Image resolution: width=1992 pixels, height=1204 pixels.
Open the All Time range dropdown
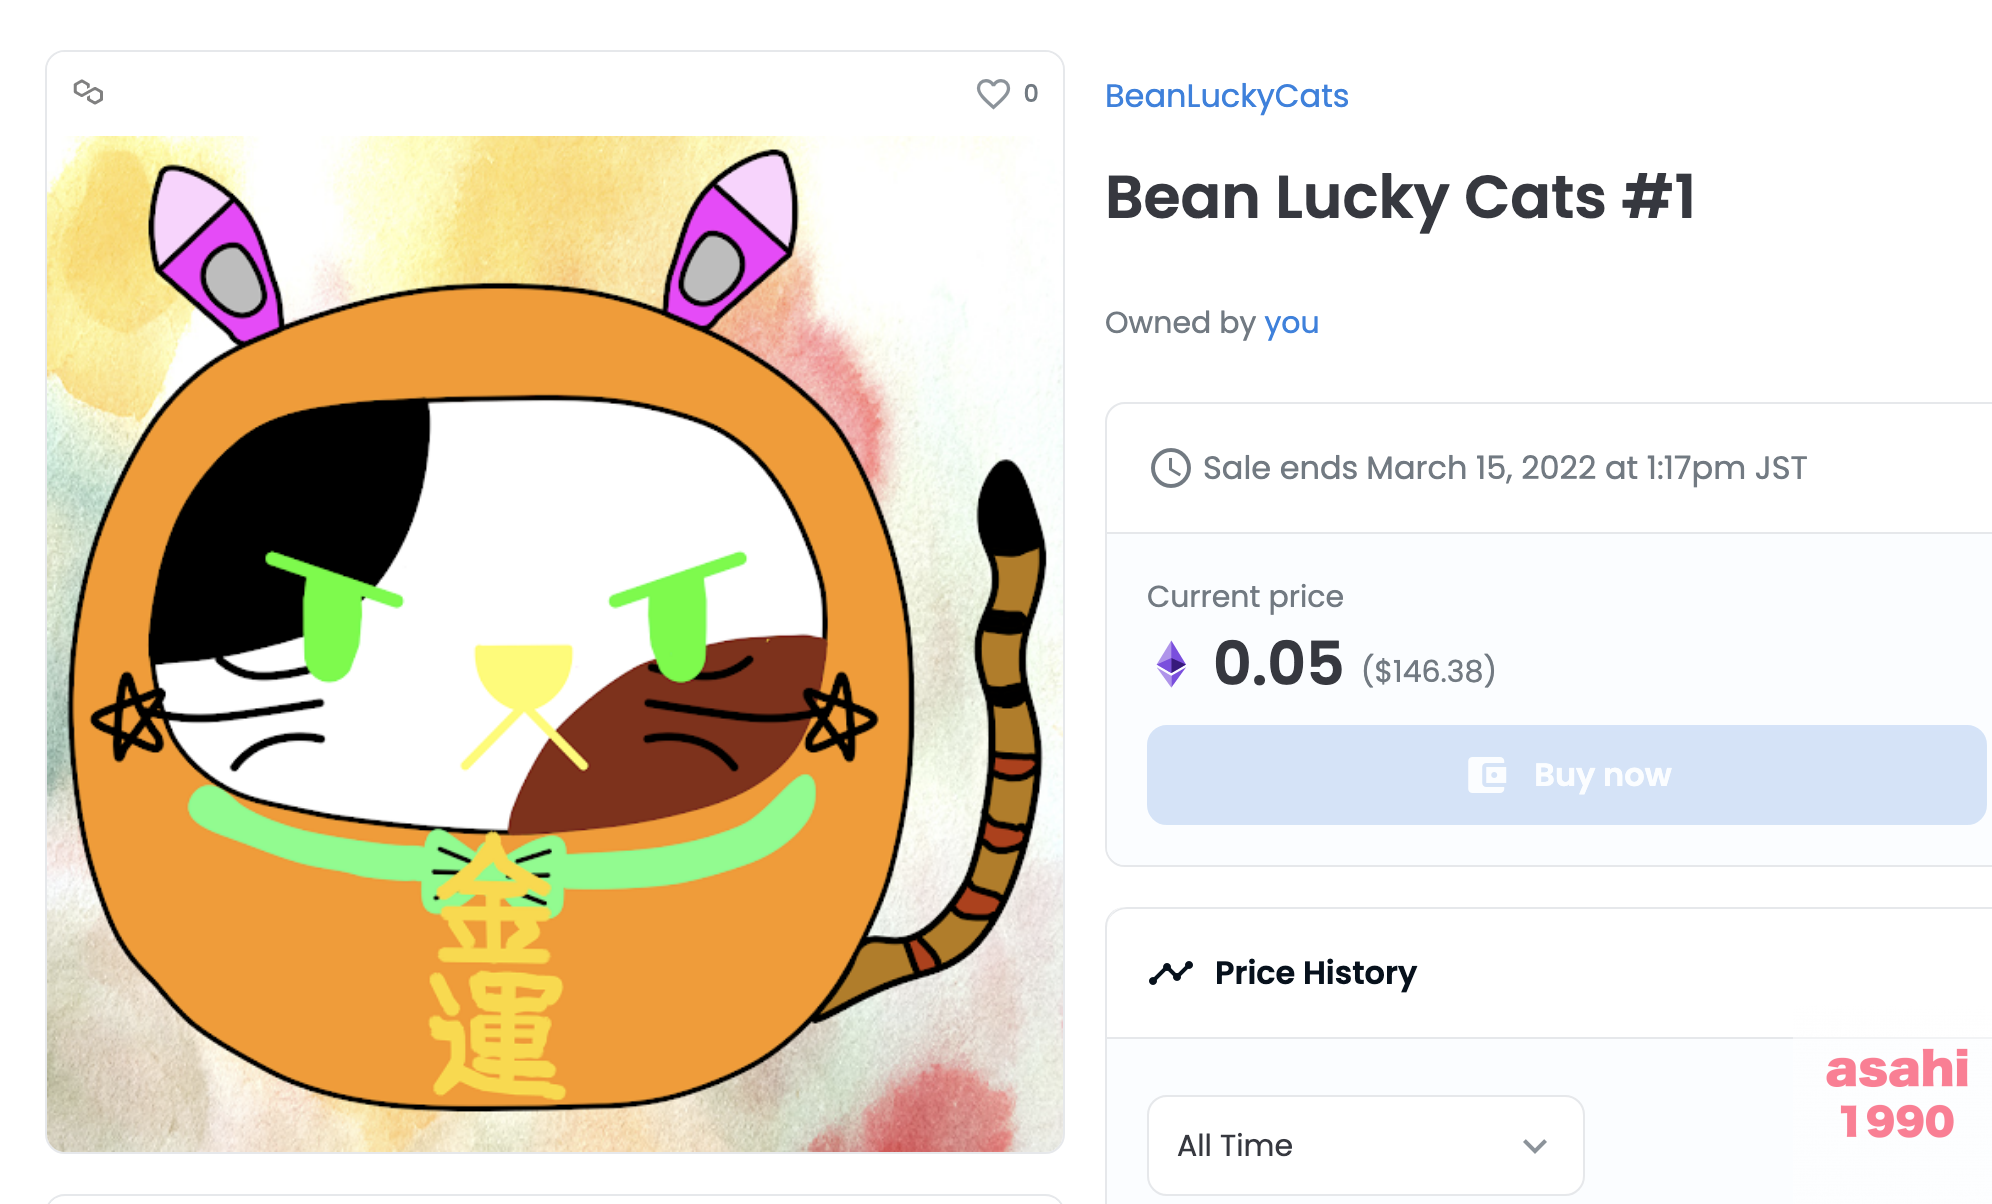1365,1144
